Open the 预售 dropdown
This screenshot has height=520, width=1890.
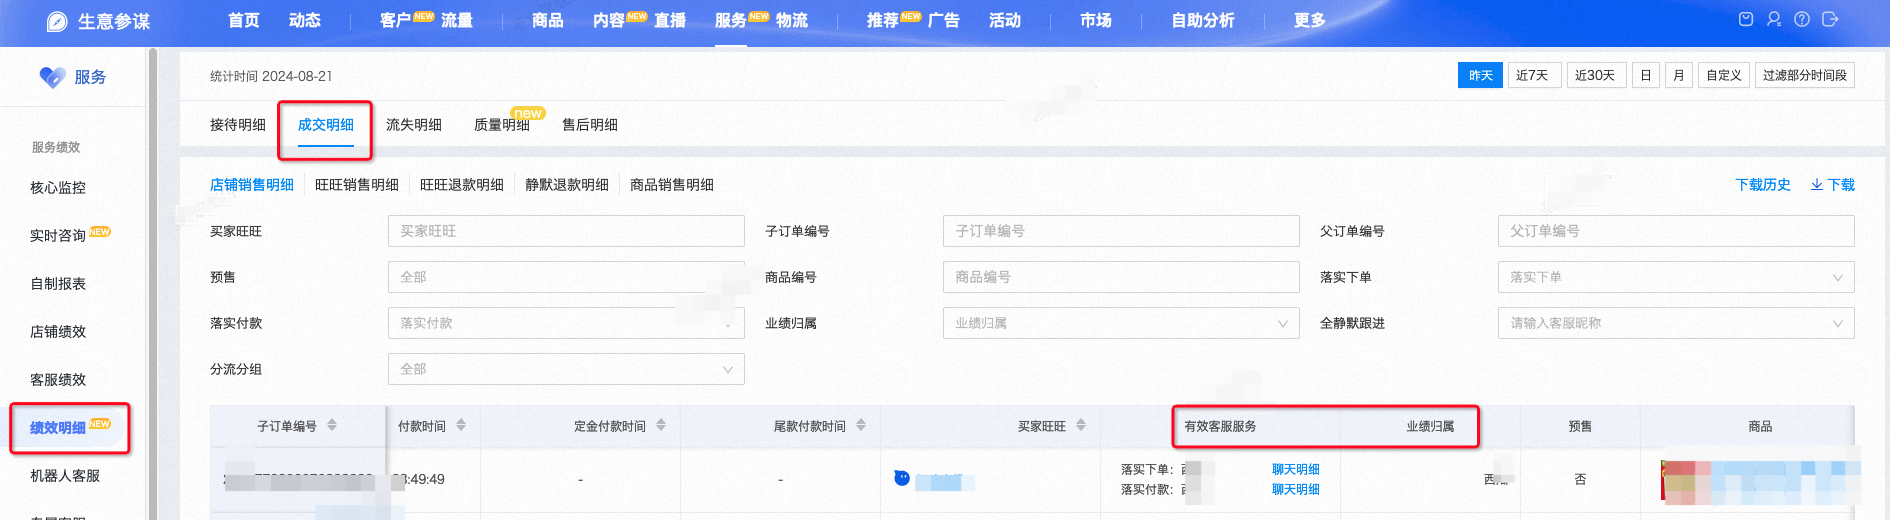[x=566, y=277]
